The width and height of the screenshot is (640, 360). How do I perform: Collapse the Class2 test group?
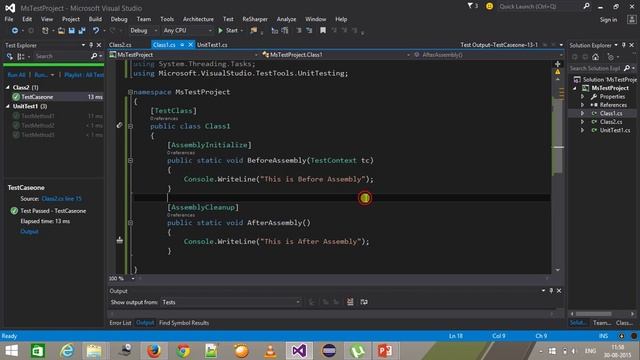(8, 87)
